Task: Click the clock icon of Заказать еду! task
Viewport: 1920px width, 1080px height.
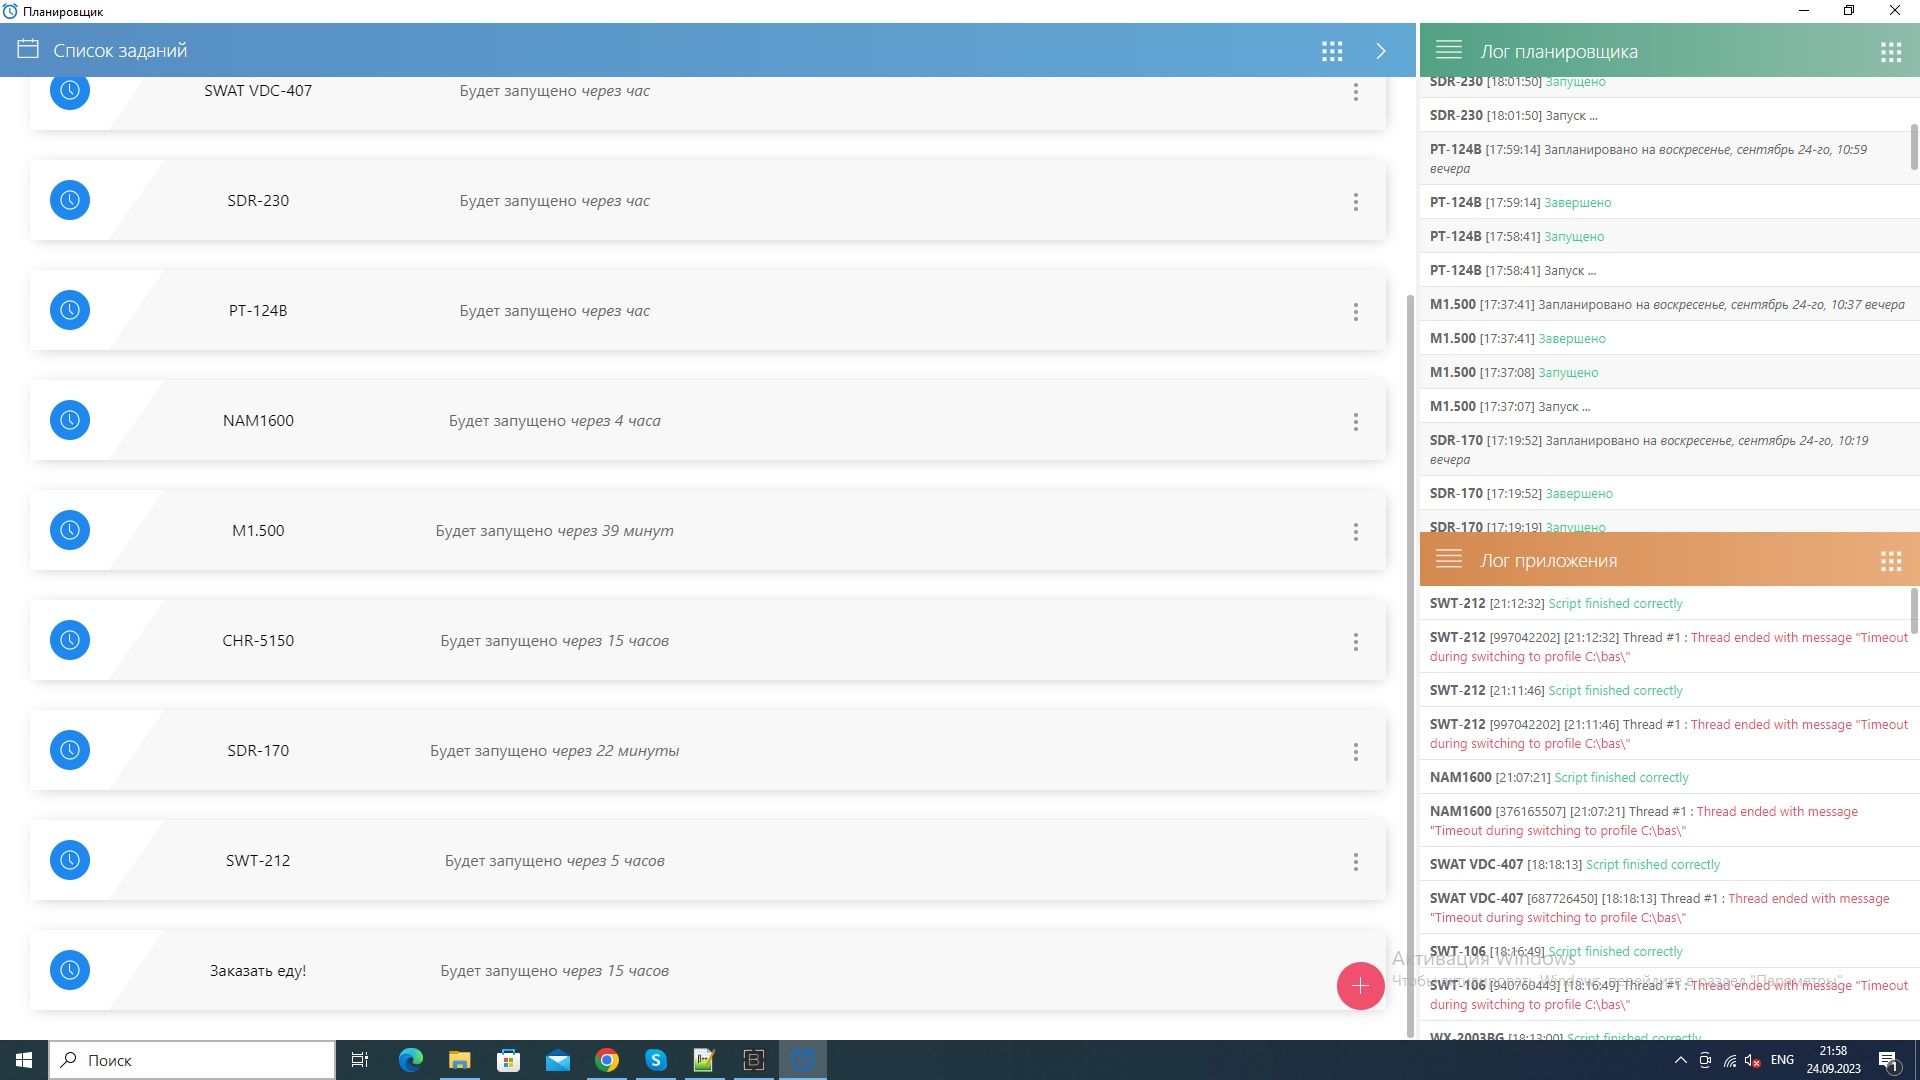Action: click(70, 970)
